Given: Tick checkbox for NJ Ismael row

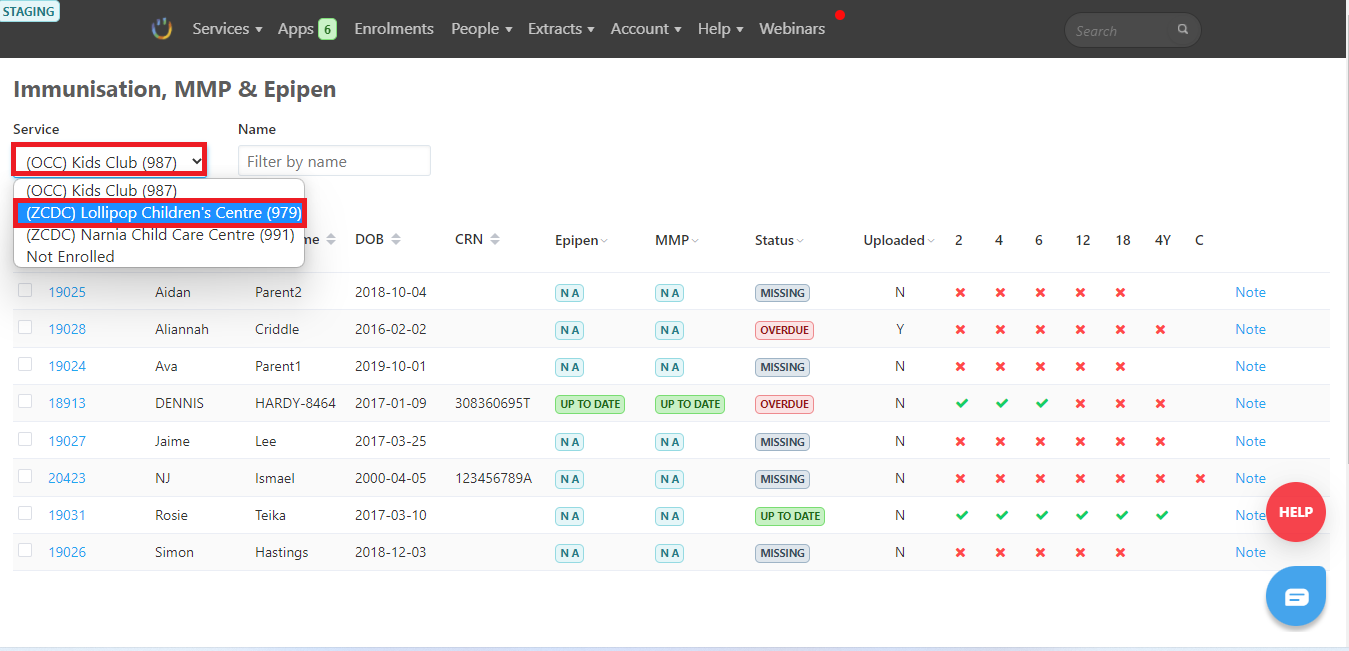Looking at the screenshot, I should (25, 476).
